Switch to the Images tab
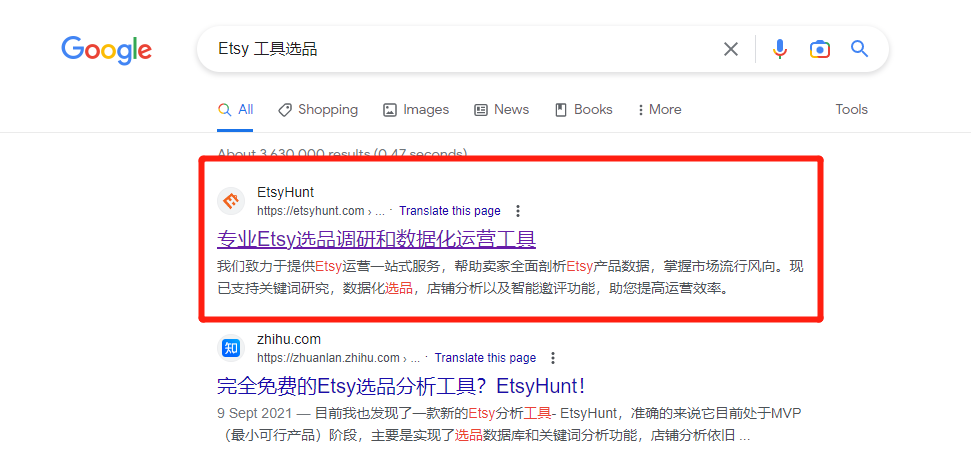 pos(416,110)
